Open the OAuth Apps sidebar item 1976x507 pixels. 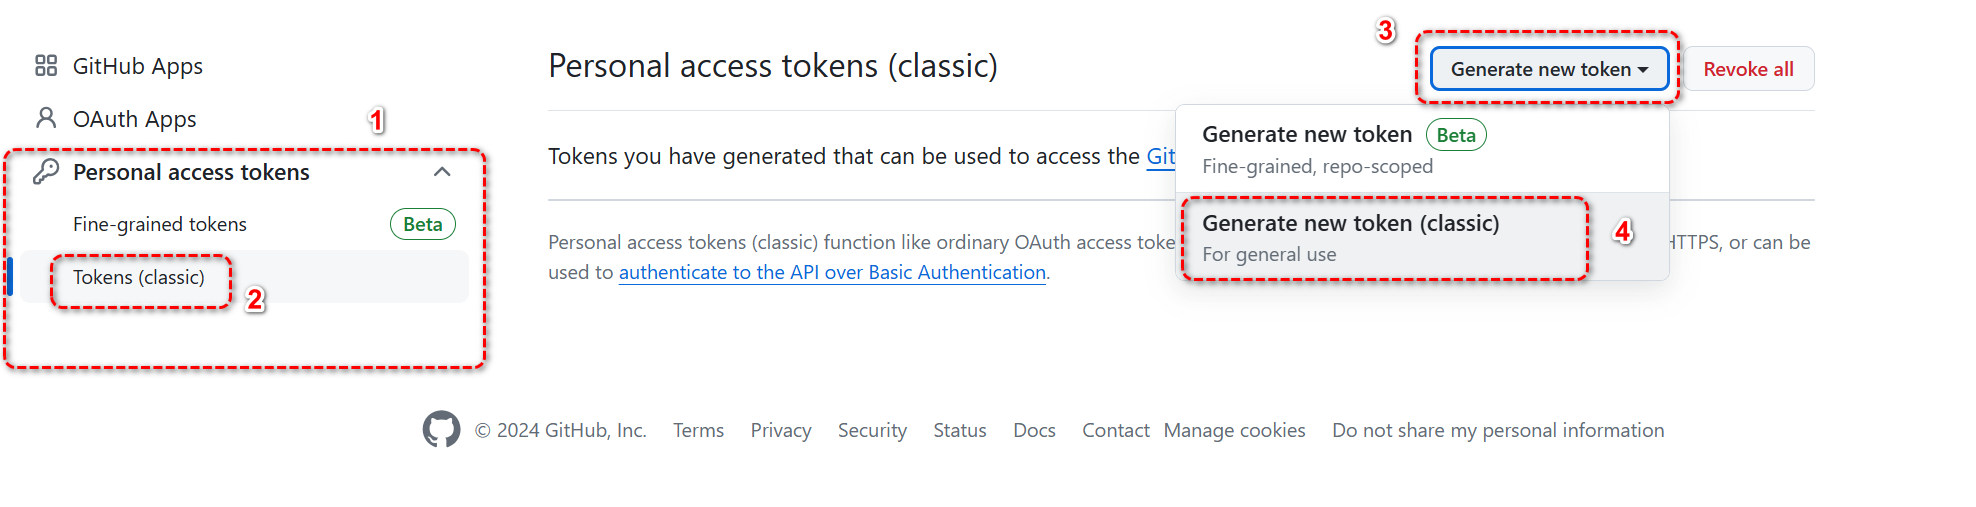click(x=134, y=119)
